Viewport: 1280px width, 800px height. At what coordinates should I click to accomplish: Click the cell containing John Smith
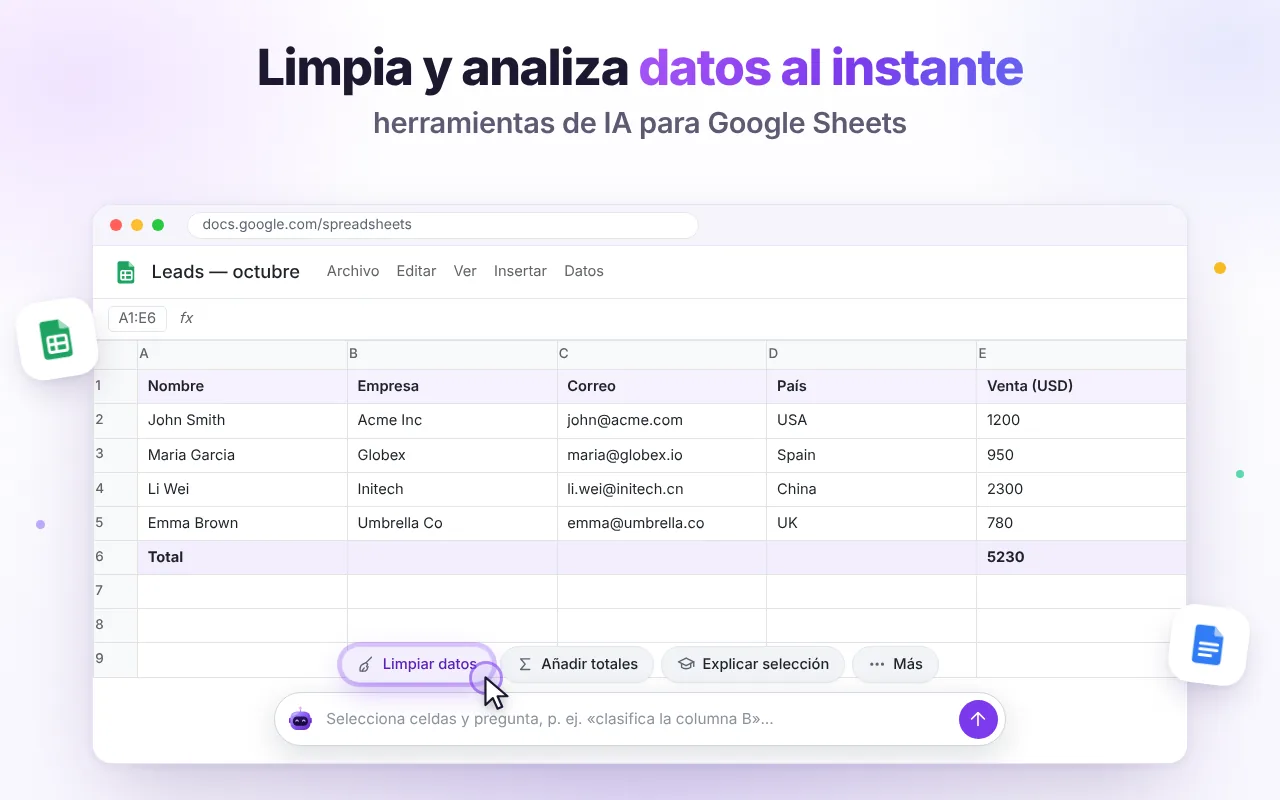243,420
